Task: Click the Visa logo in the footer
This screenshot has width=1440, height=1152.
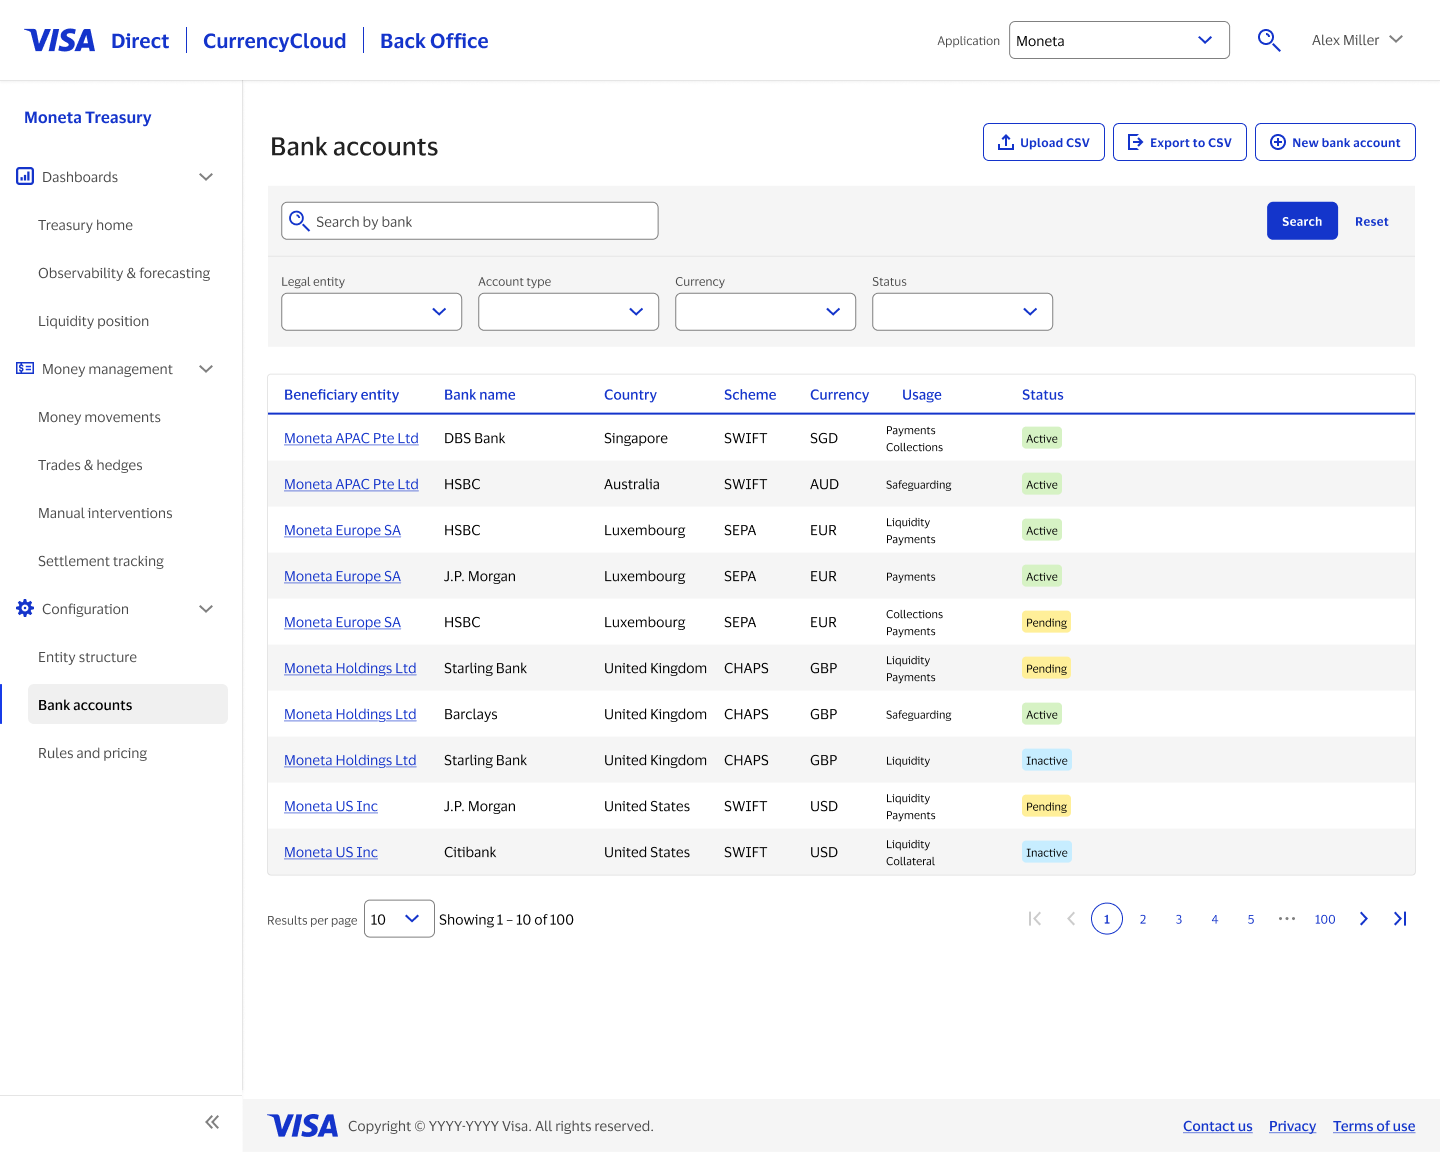Action: [x=303, y=1126]
